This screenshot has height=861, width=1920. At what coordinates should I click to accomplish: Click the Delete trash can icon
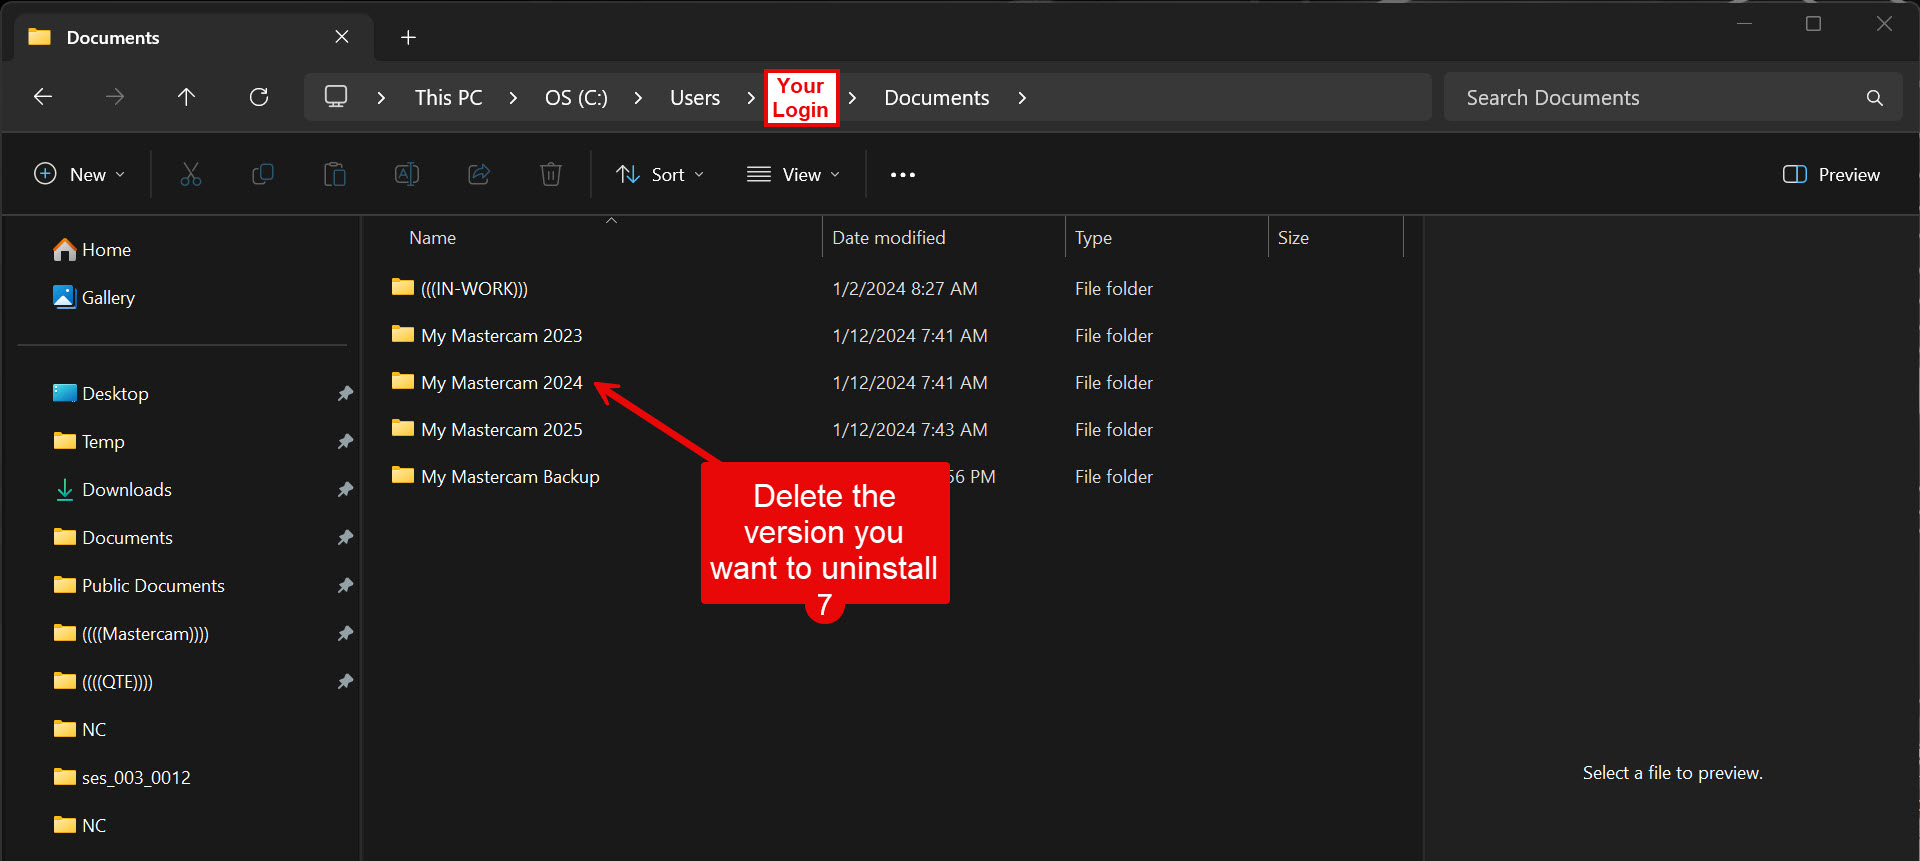pos(551,175)
